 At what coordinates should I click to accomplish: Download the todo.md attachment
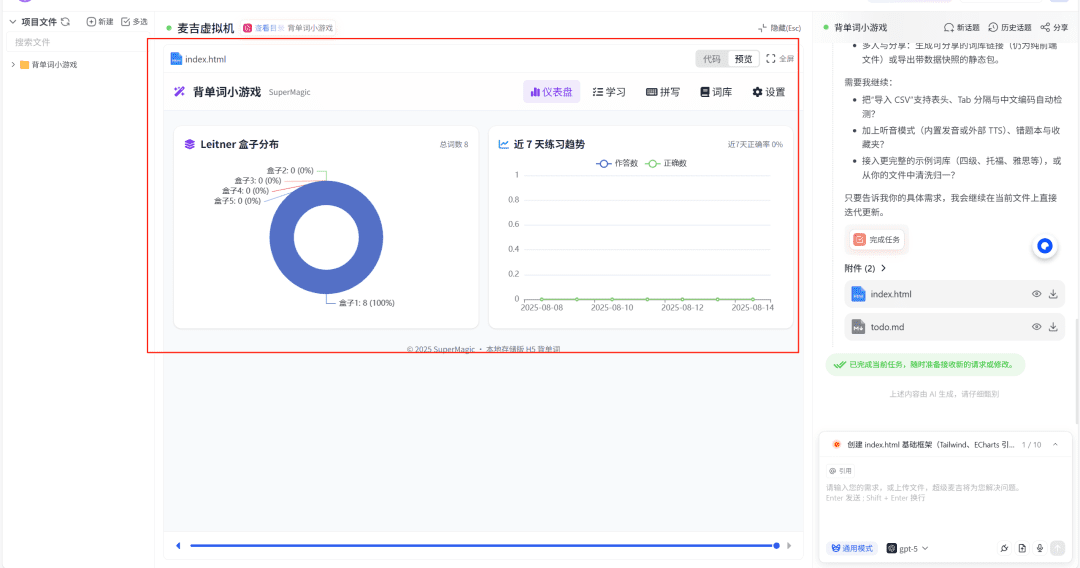pyautogui.click(x=1052, y=327)
